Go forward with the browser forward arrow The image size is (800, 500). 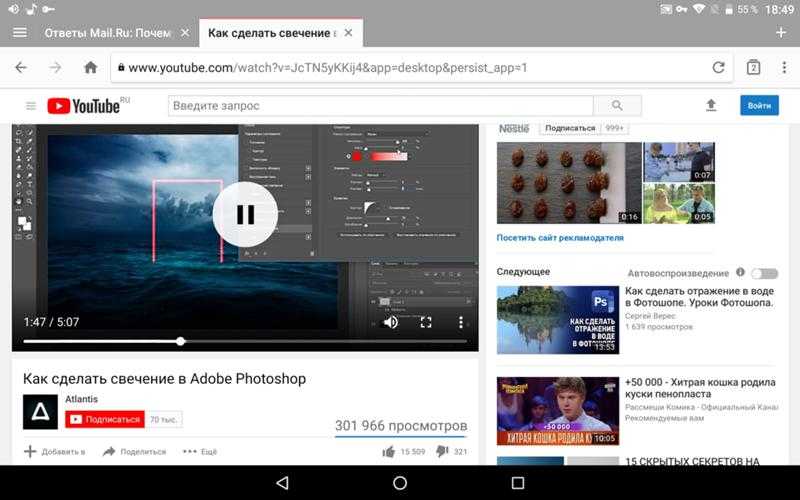[55, 67]
